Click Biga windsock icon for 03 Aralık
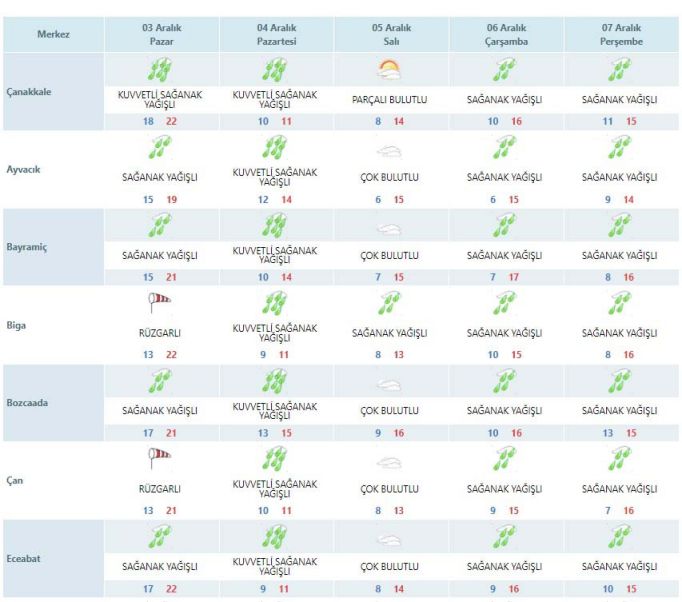Viewport: 682px width, 602px height. [x=160, y=302]
